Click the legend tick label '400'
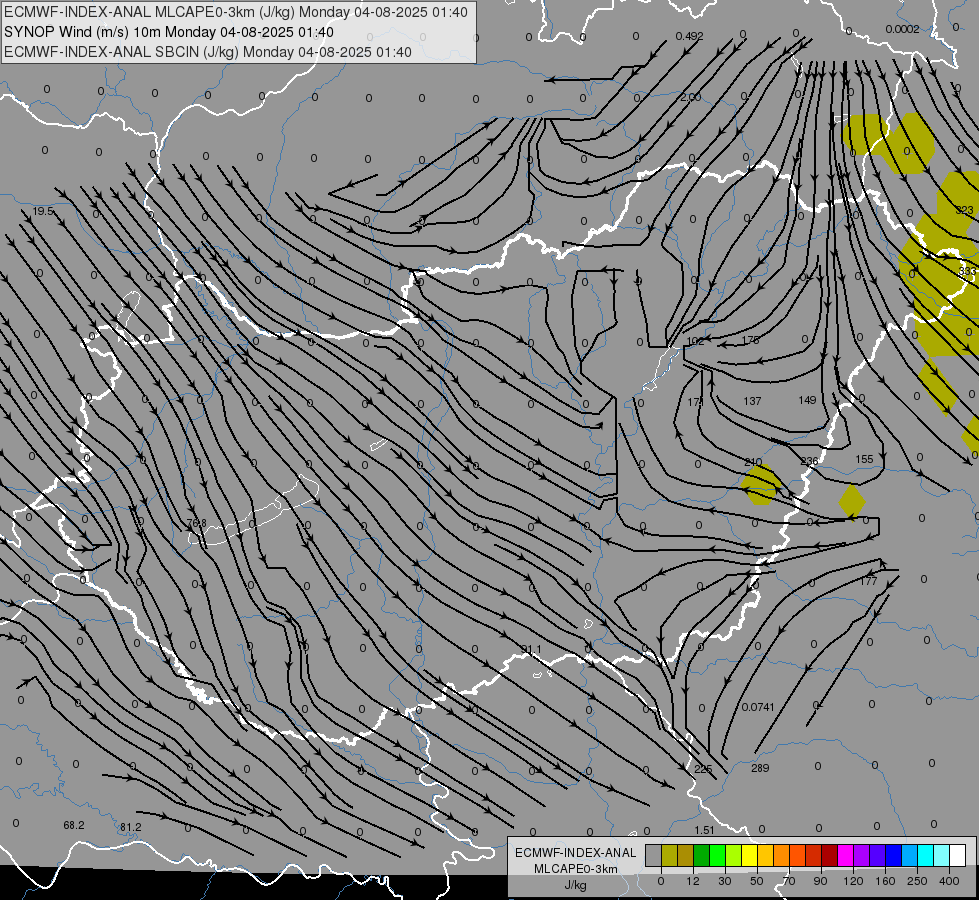Viewport: 979px width, 900px height. [949, 881]
